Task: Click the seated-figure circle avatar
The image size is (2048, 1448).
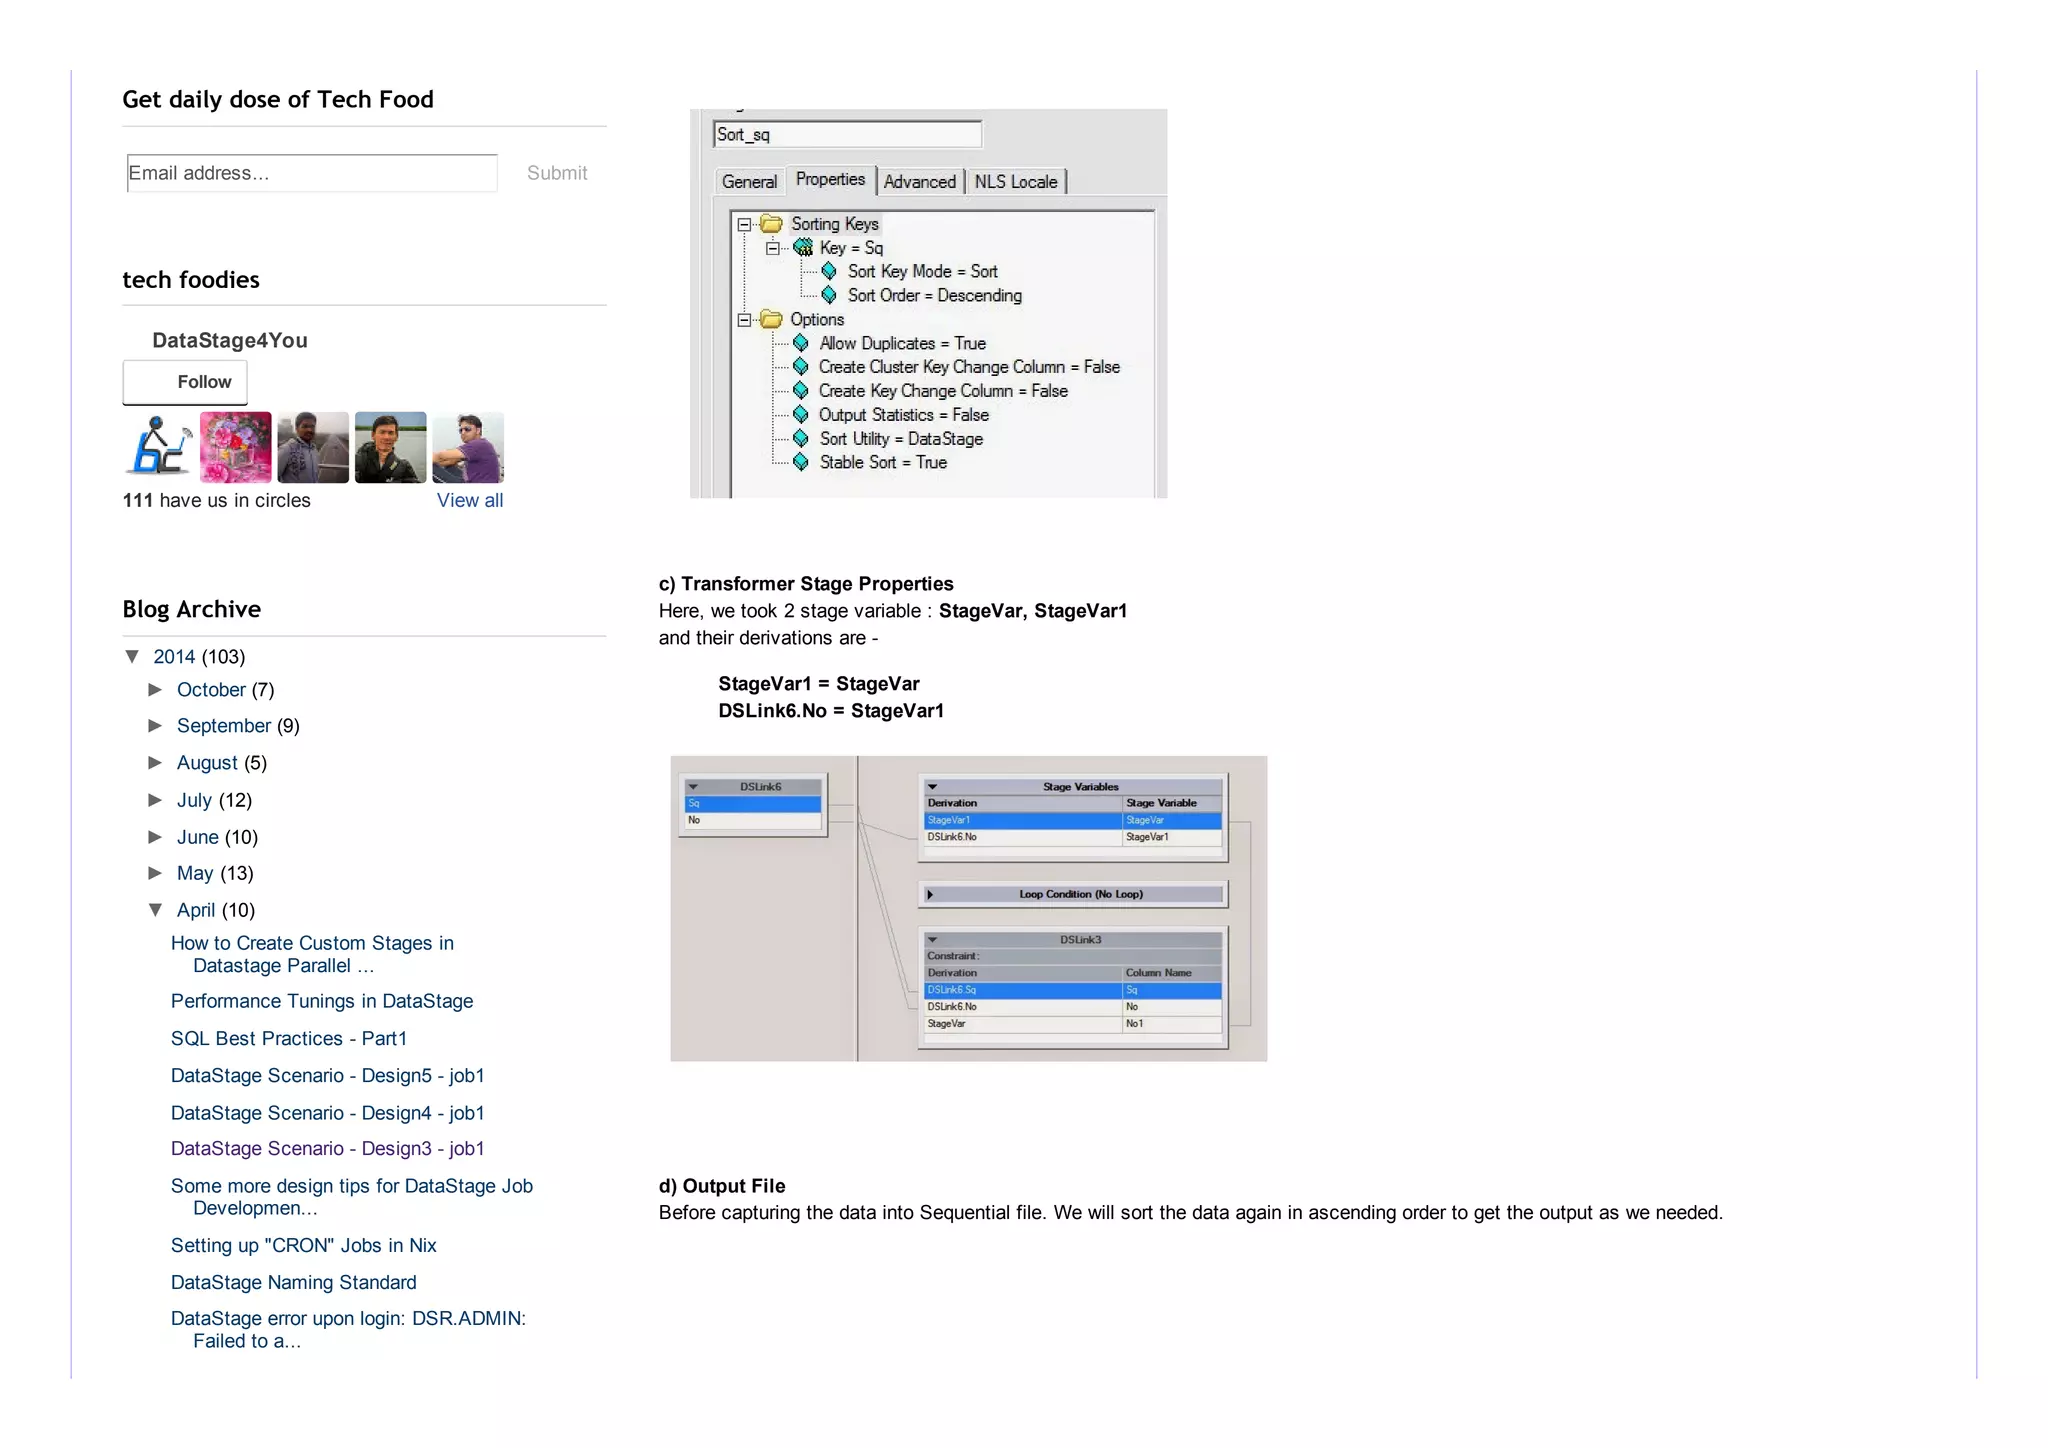Action: coord(158,447)
